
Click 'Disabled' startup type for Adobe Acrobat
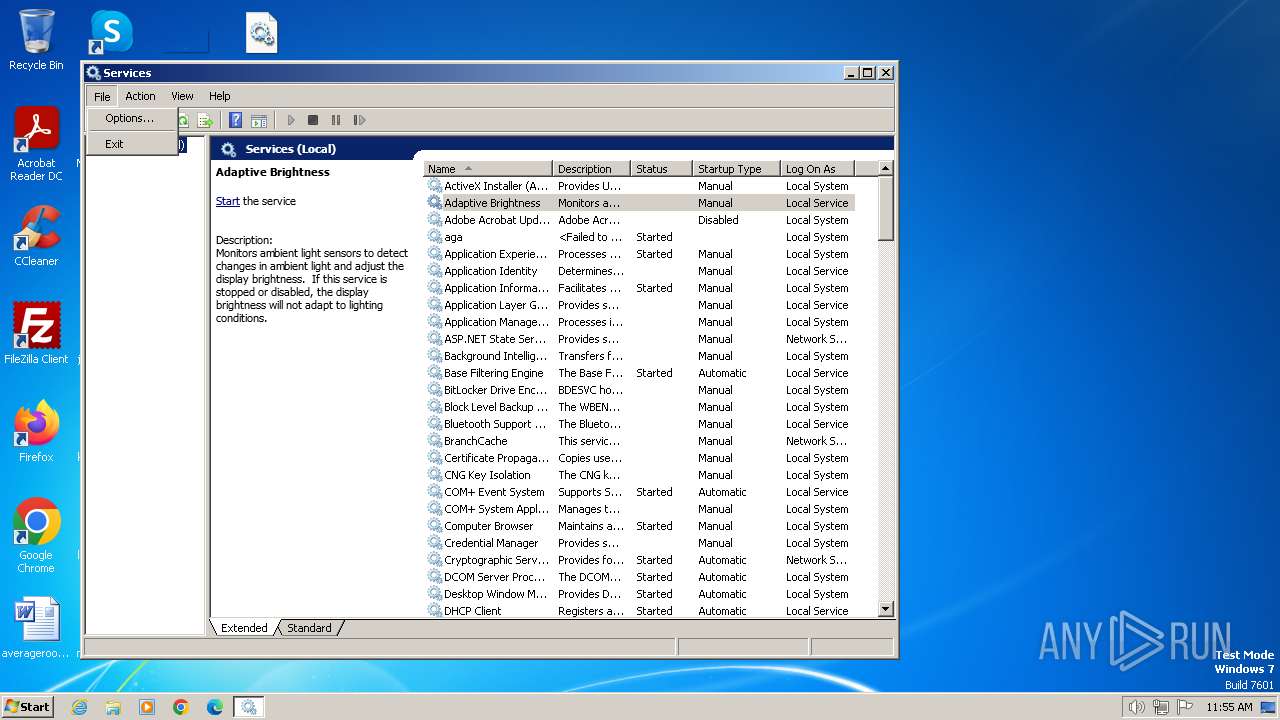click(x=718, y=220)
